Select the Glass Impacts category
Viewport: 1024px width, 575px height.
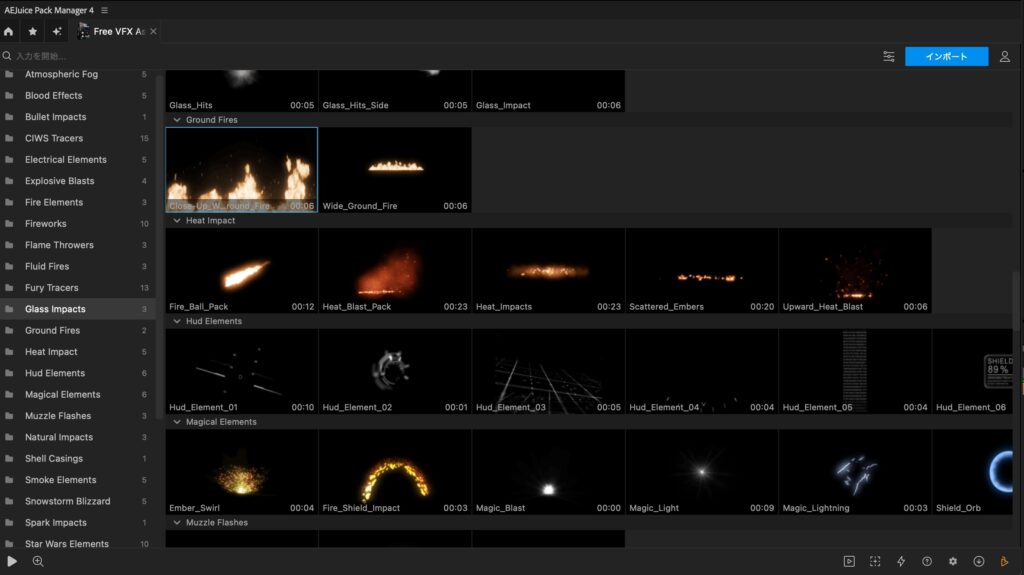77,309
